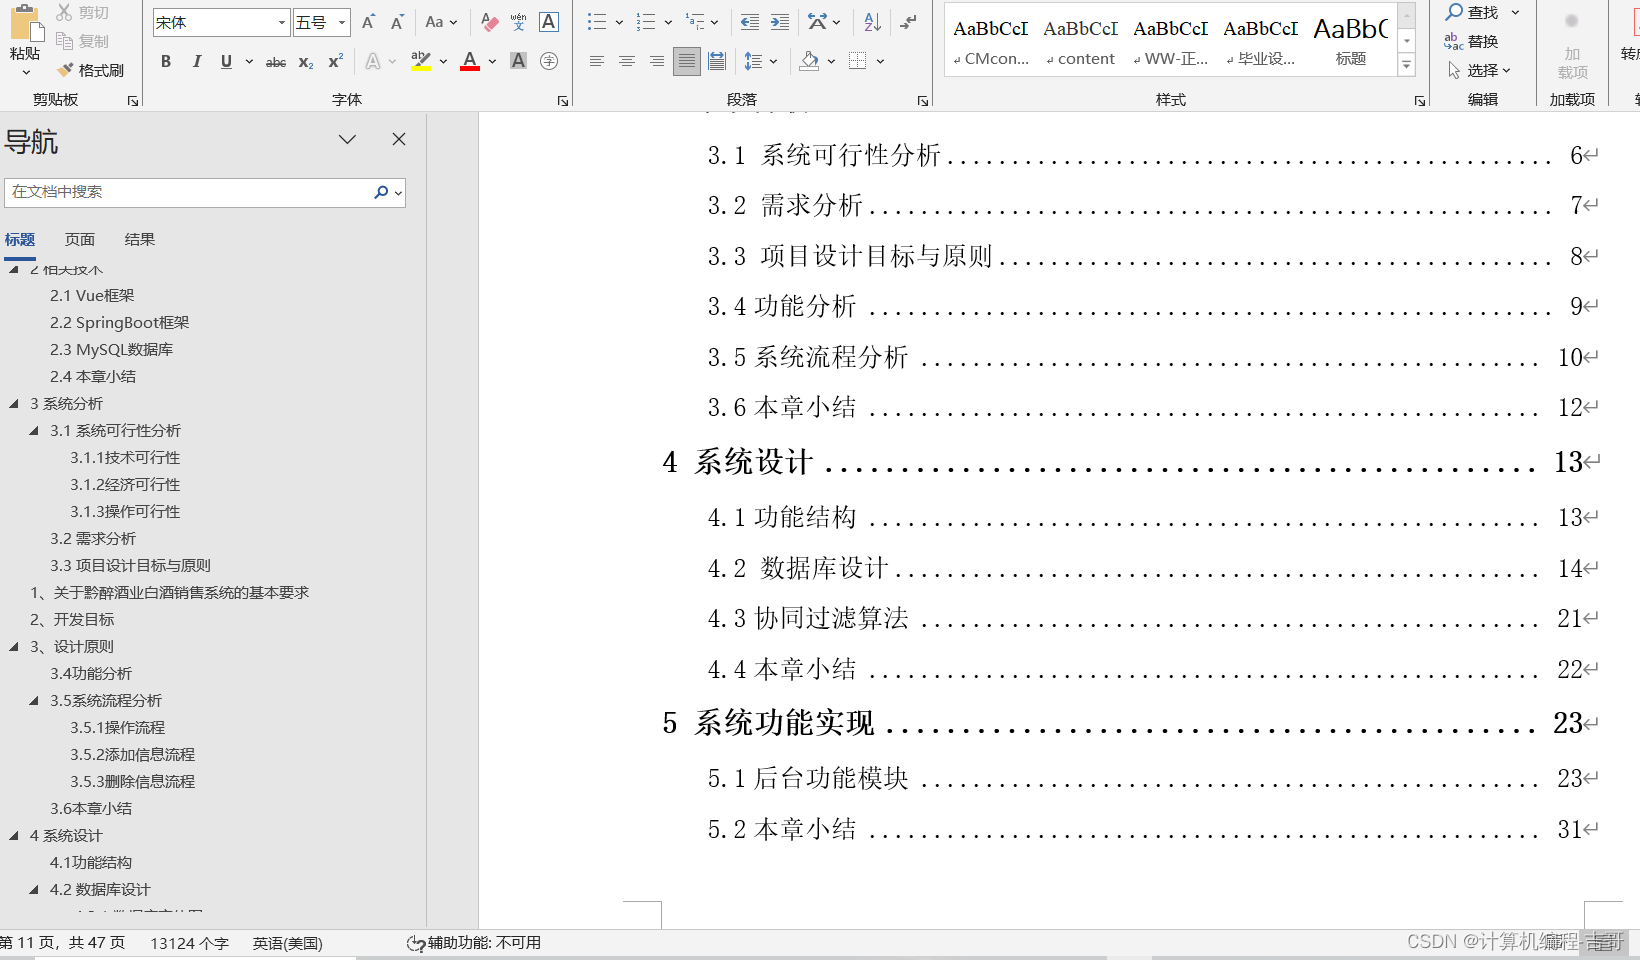Open the font name combo box
The image size is (1640, 960).
(221, 22)
